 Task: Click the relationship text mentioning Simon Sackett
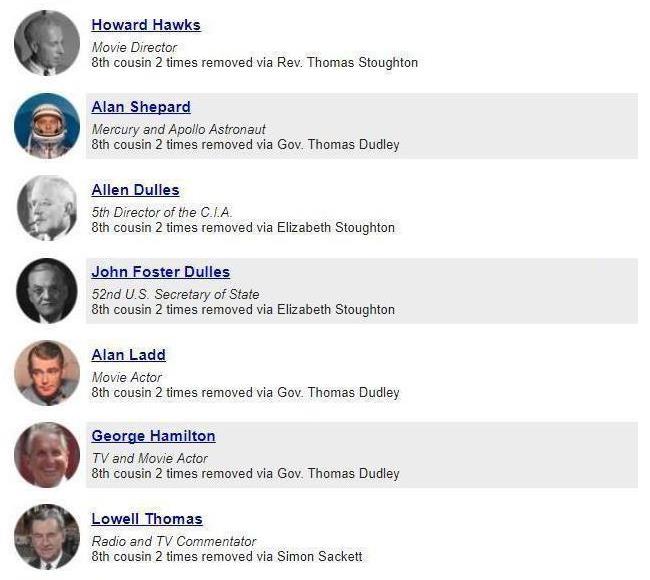[x=227, y=556]
